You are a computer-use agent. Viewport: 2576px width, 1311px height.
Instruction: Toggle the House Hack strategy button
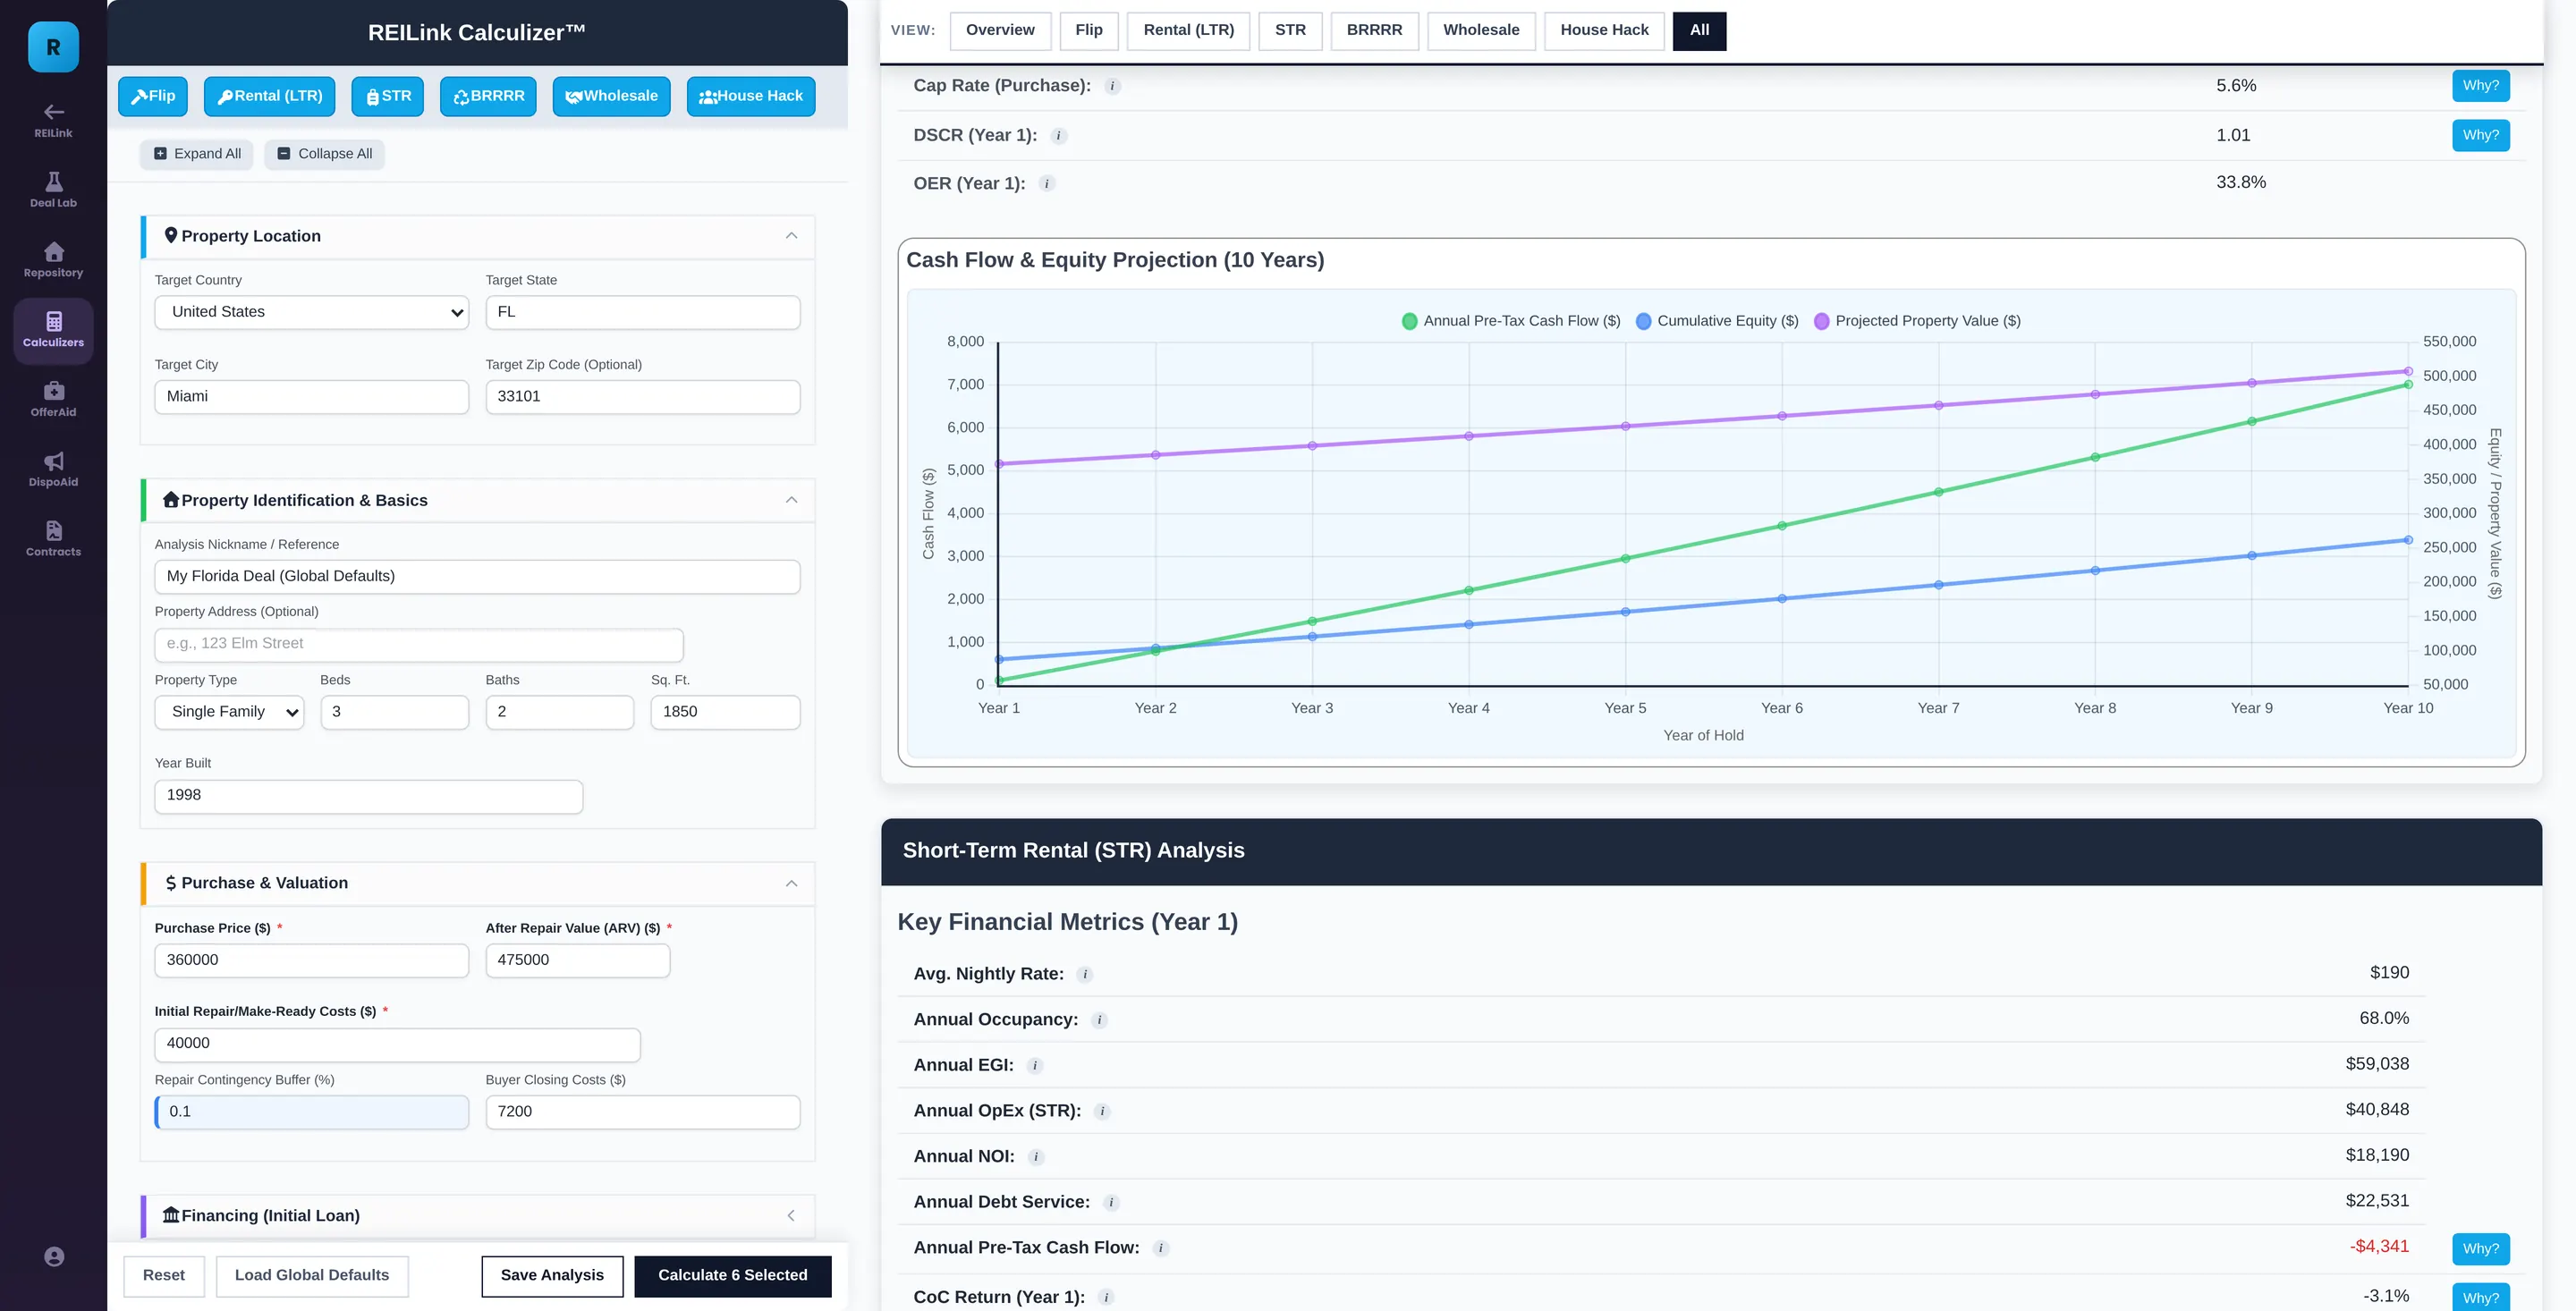tap(751, 96)
